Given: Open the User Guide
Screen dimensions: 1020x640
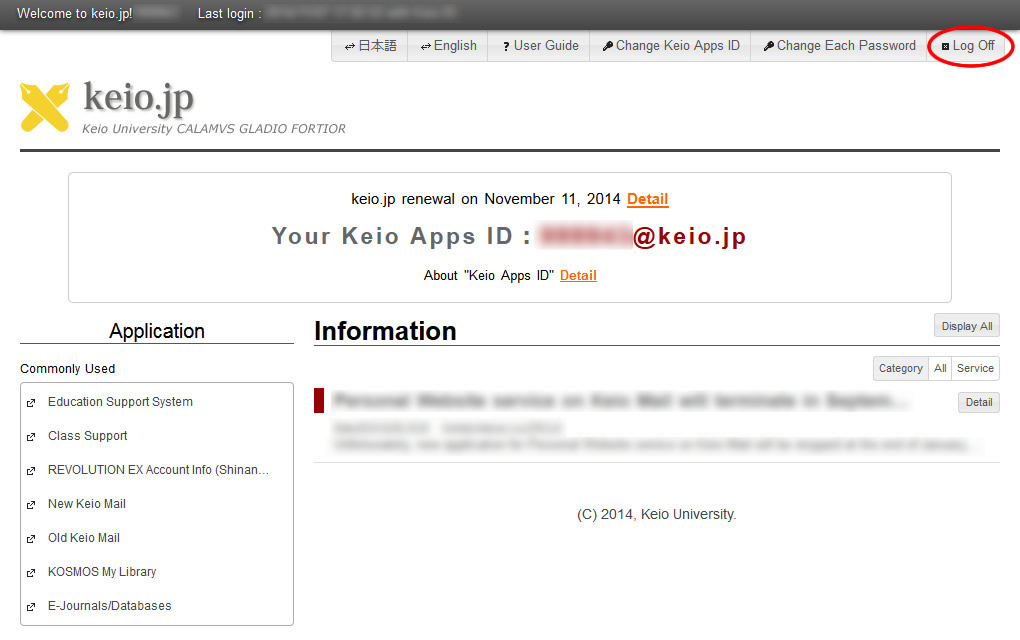Looking at the screenshot, I should coord(539,46).
